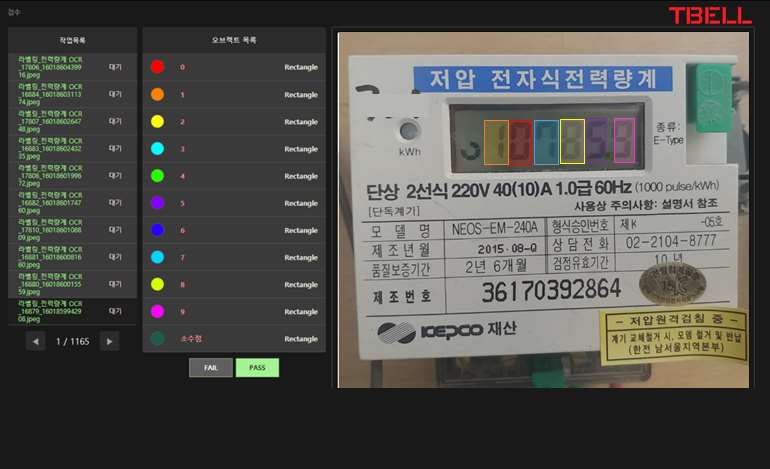This screenshot has height=469, width=770.
Task: Click the 대기 status of file 16884
Action: point(115,94)
